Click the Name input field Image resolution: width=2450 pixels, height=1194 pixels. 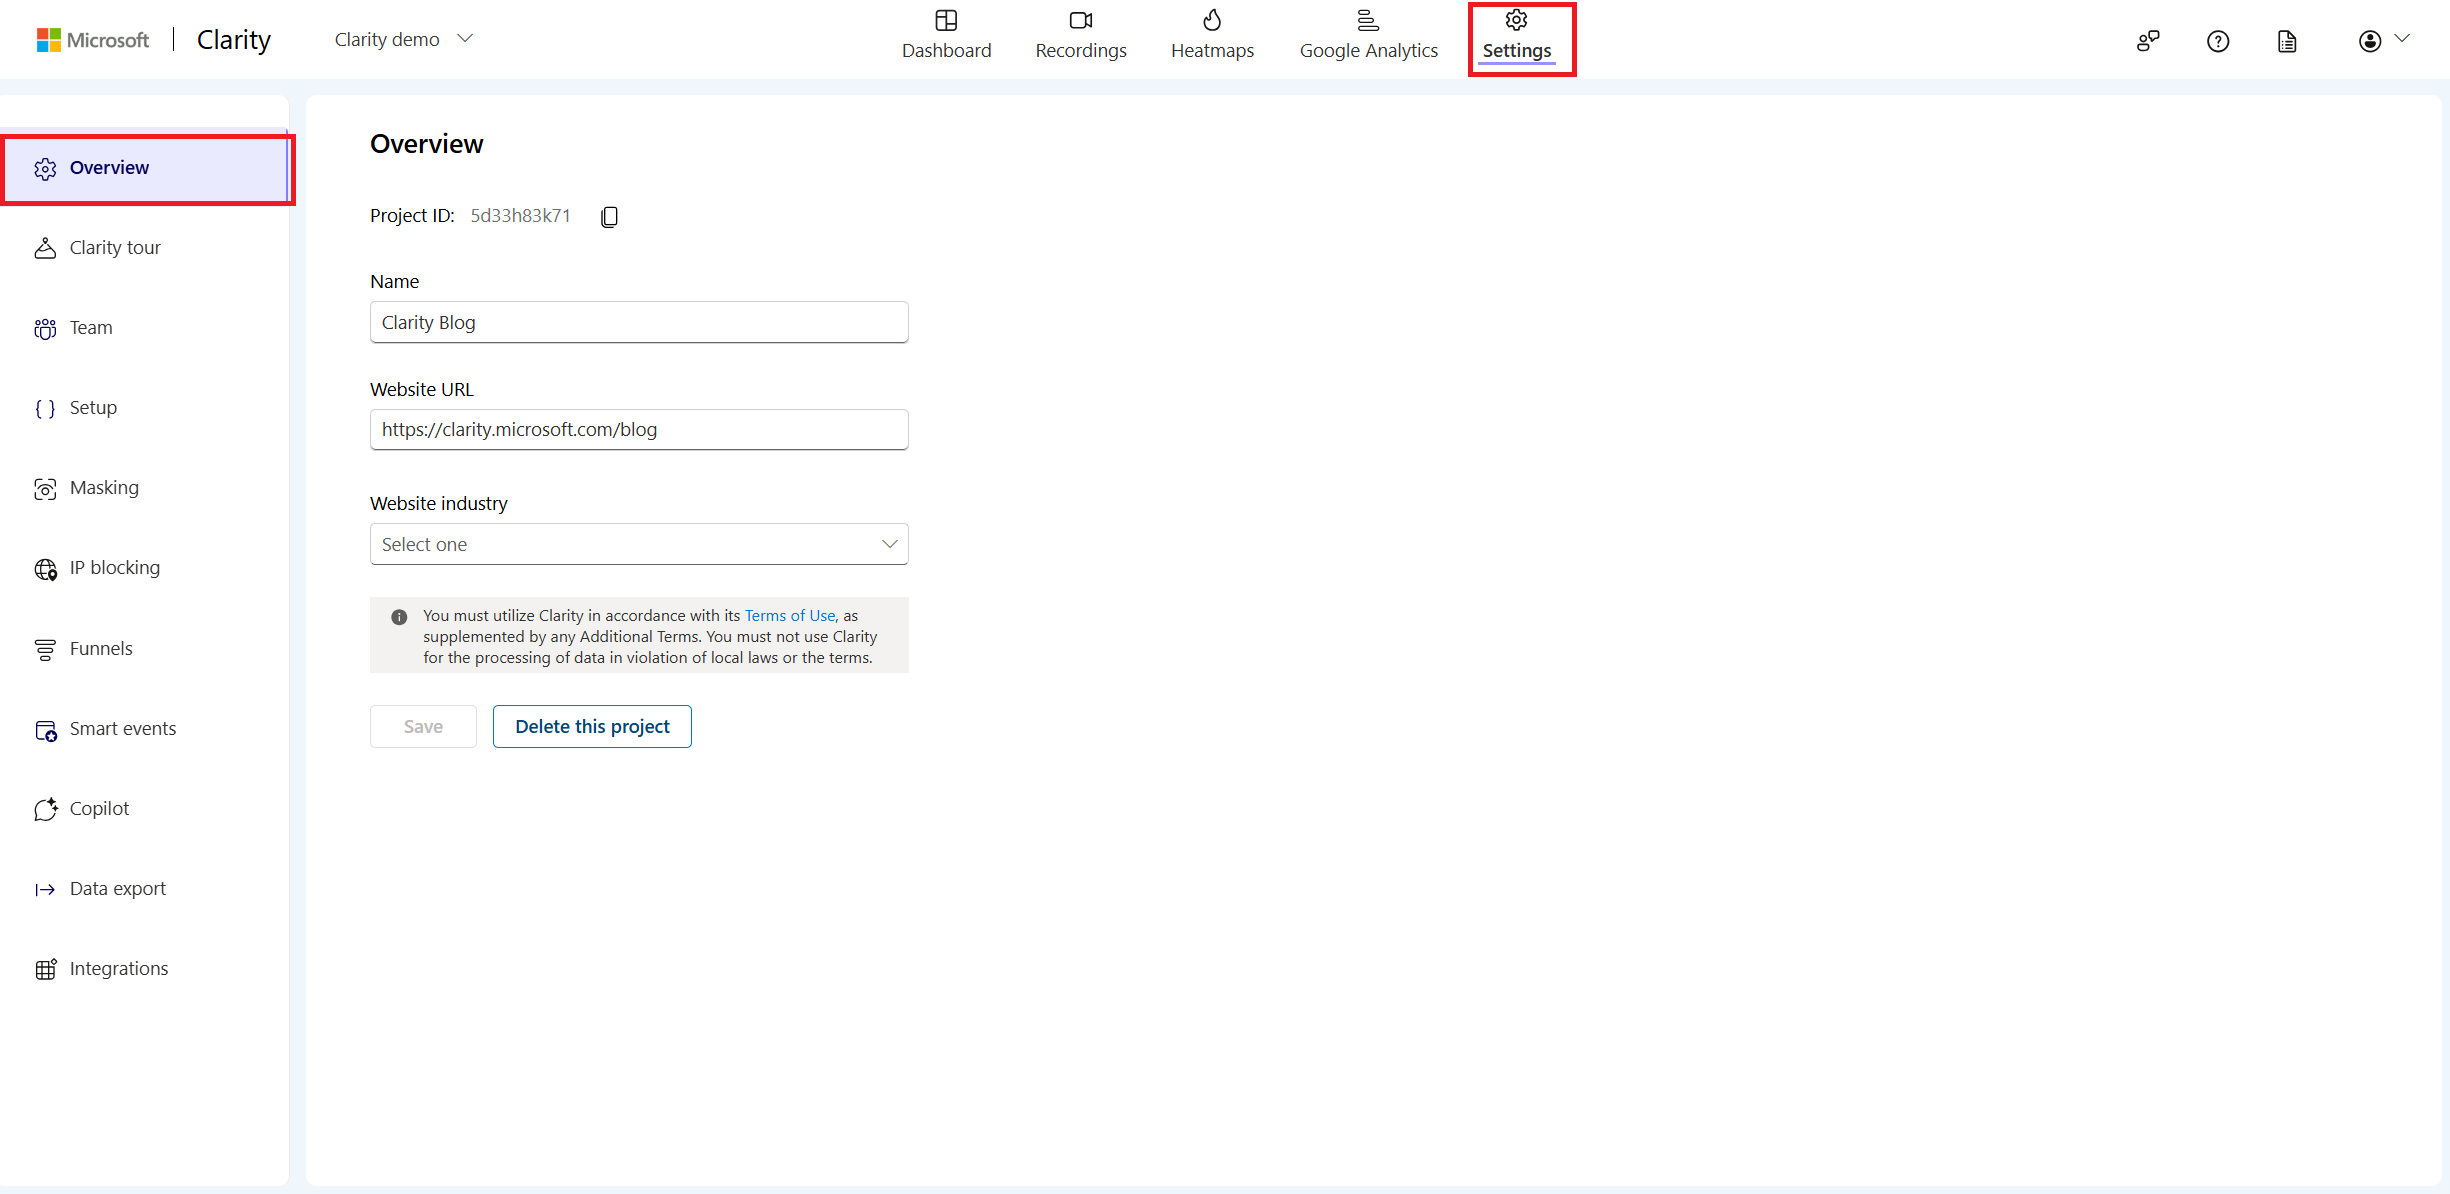[x=638, y=322]
